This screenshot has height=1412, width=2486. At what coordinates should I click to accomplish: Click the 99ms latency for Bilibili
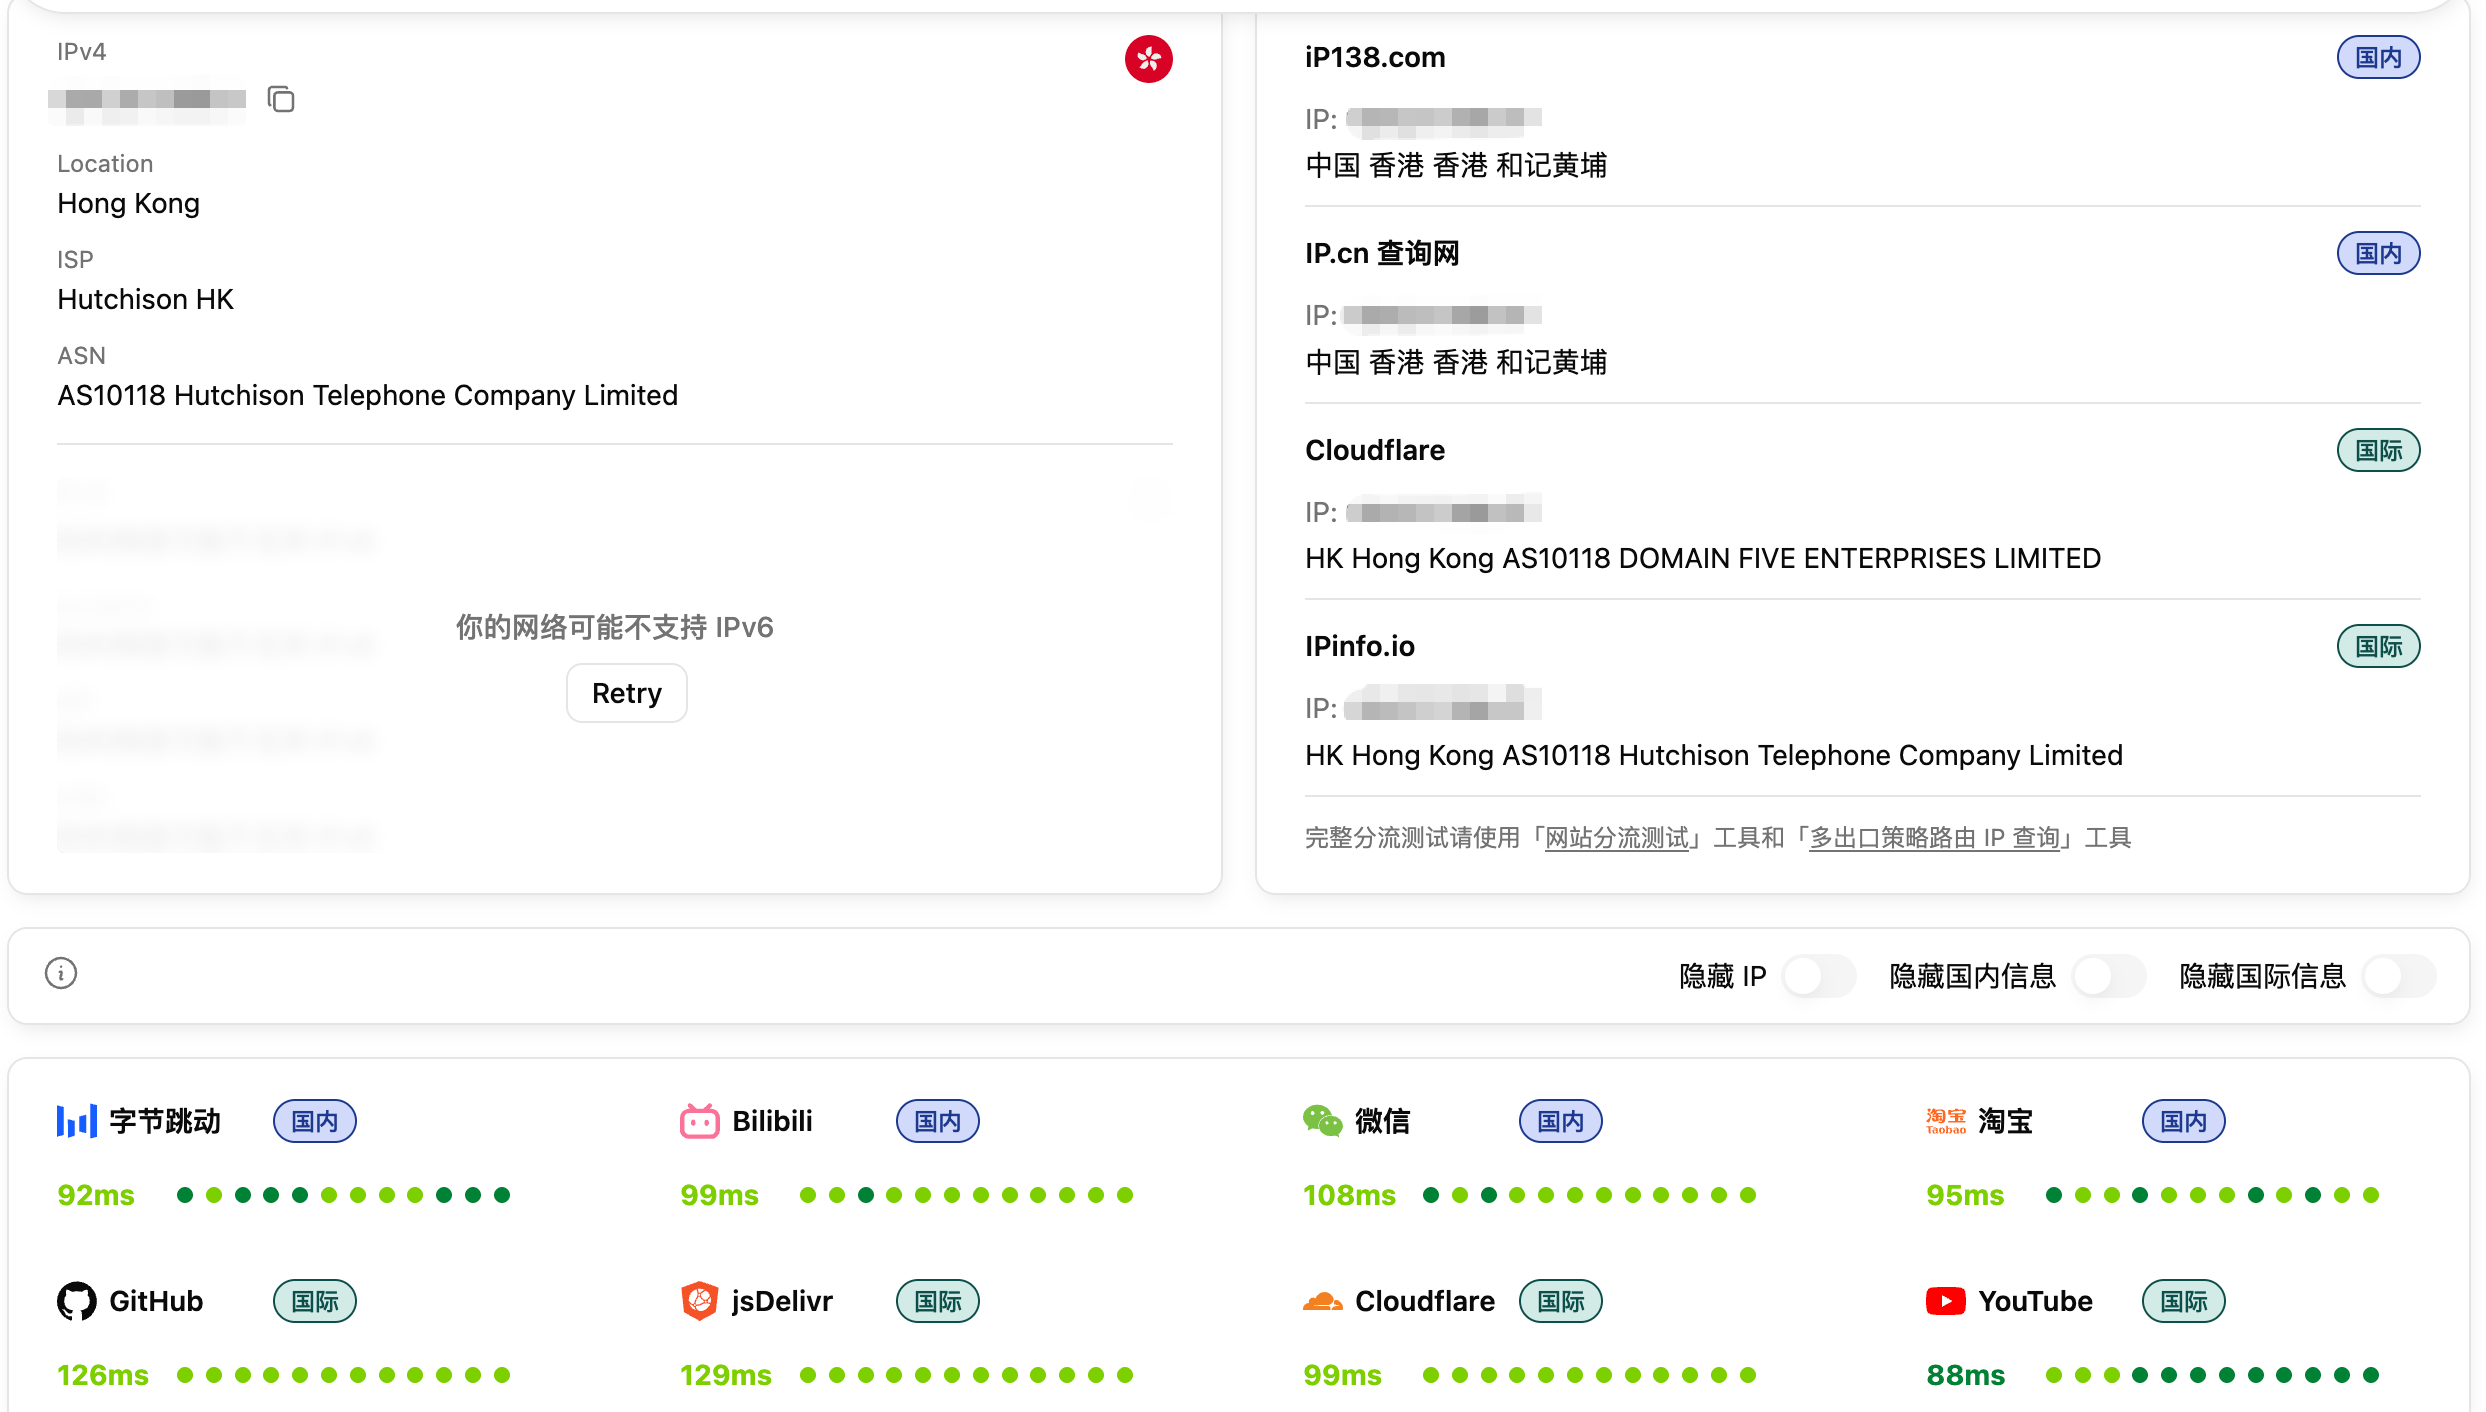coord(719,1195)
